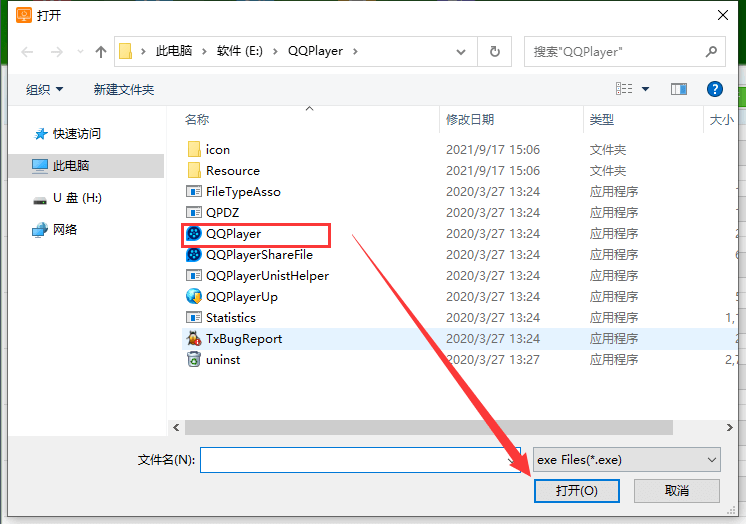This screenshot has height=524, width=746.
Task: Open the 组织 menu
Action: coord(44,89)
